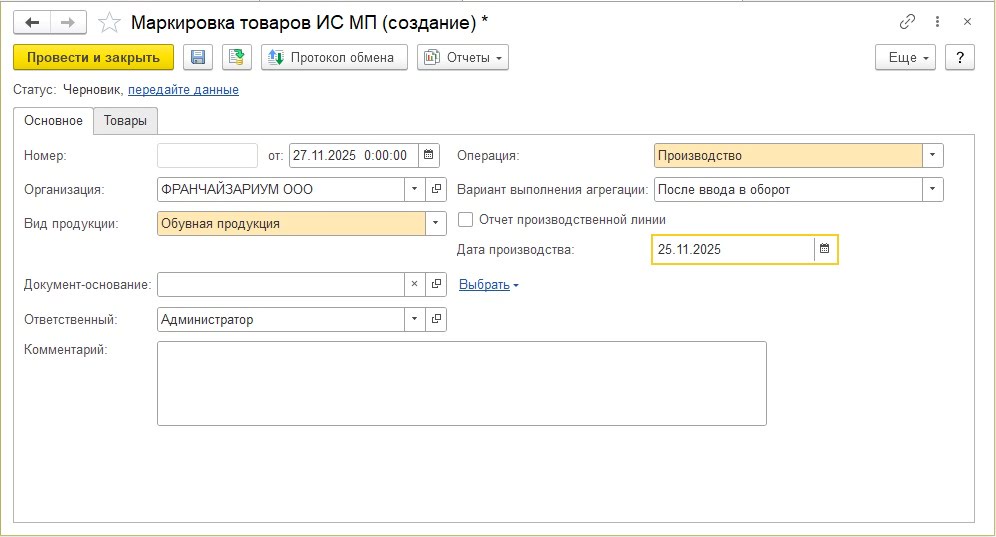Viewport: 996px width, 537px height.
Task: Open calendar for document date field
Action: coord(428,155)
